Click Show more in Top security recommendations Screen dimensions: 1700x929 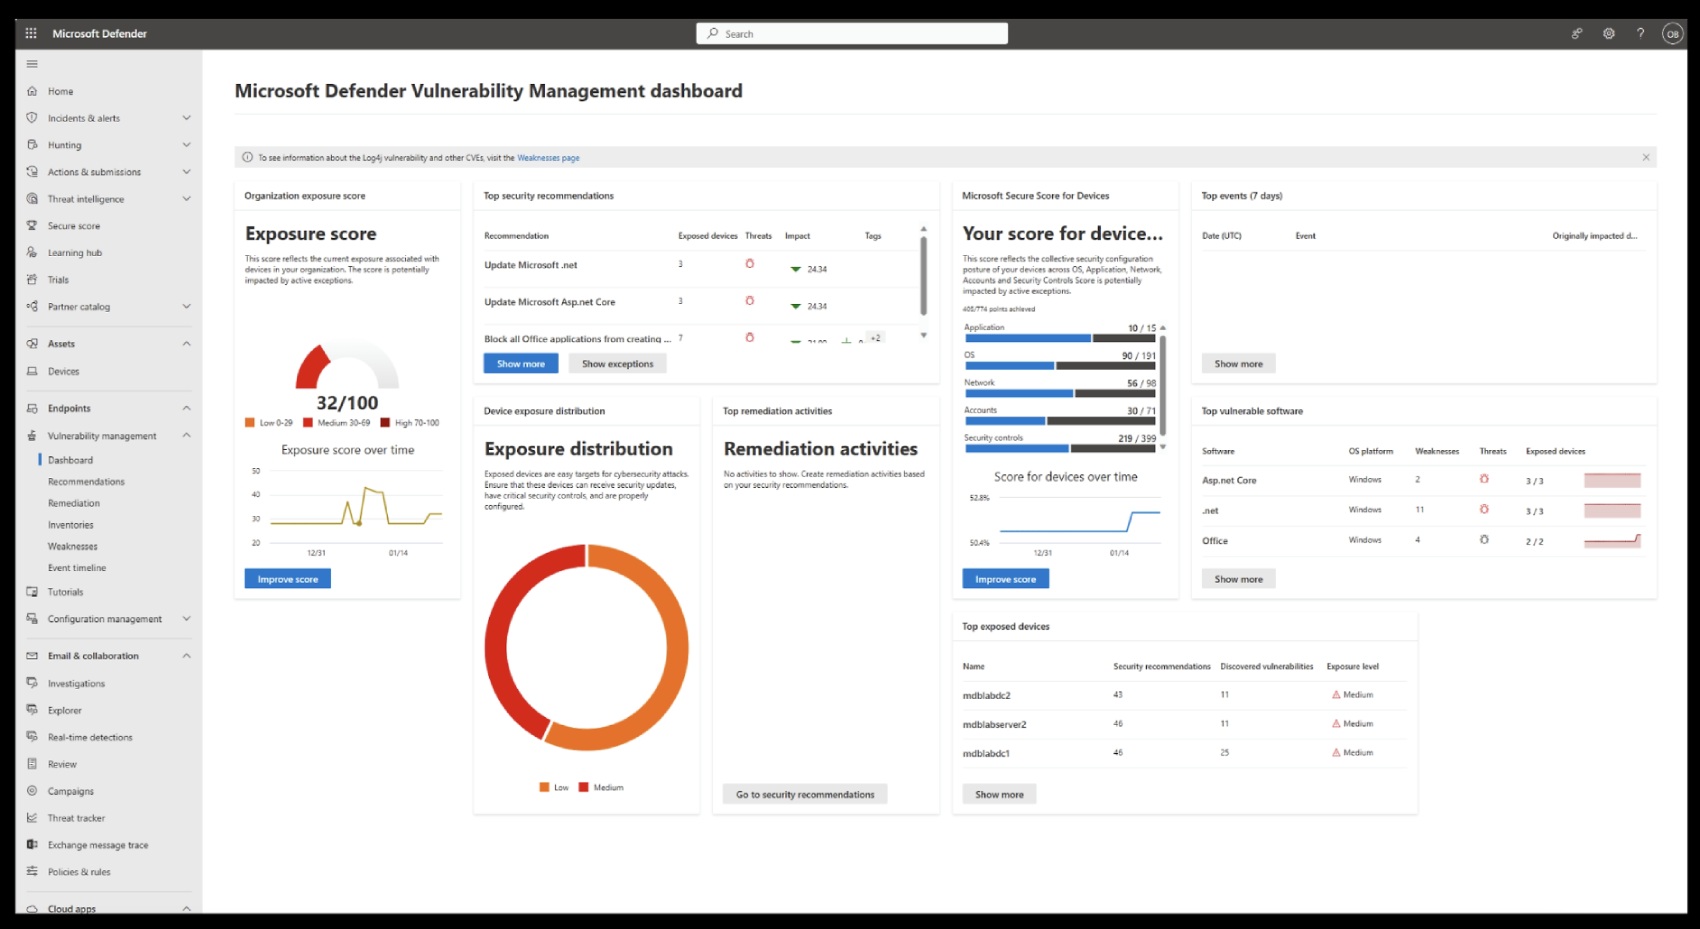(x=521, y=364)
